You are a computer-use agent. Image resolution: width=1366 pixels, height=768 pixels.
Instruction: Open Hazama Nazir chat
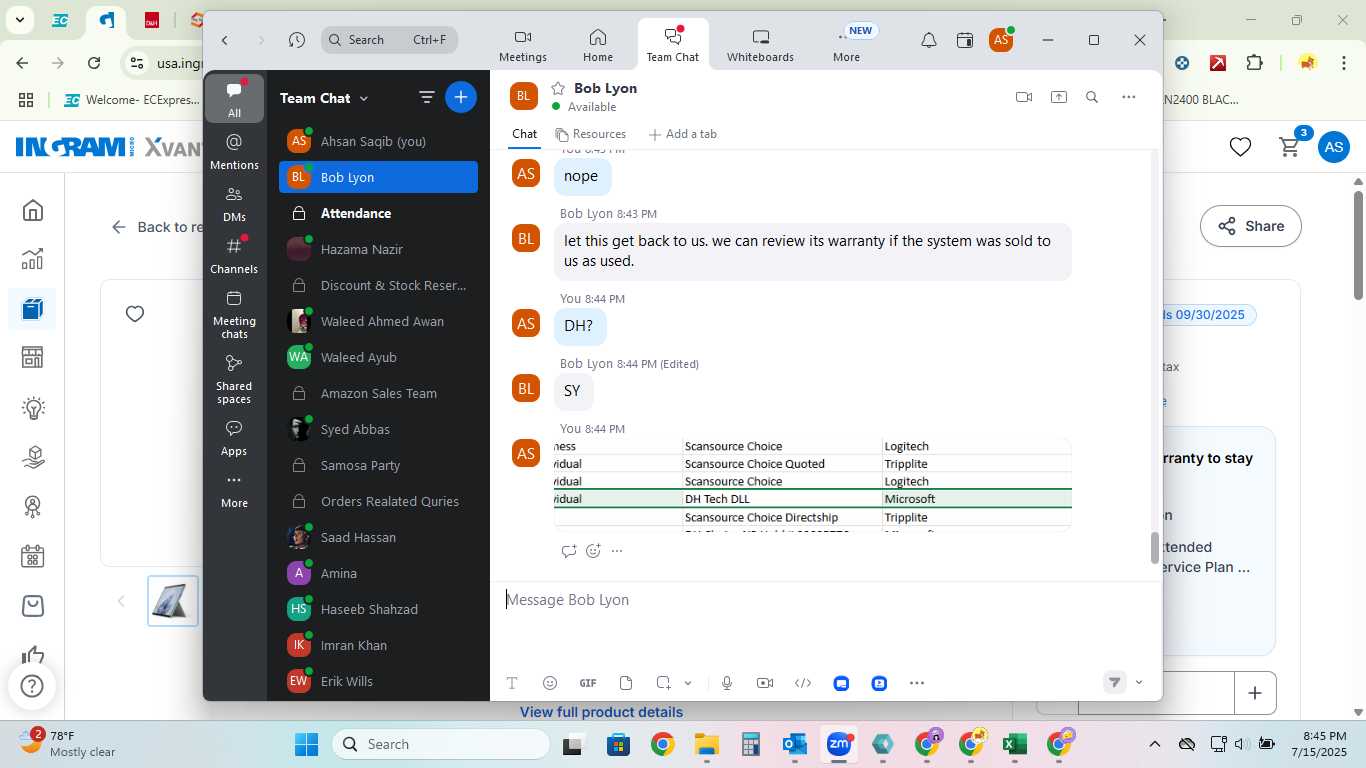click(x=378, y=249)
